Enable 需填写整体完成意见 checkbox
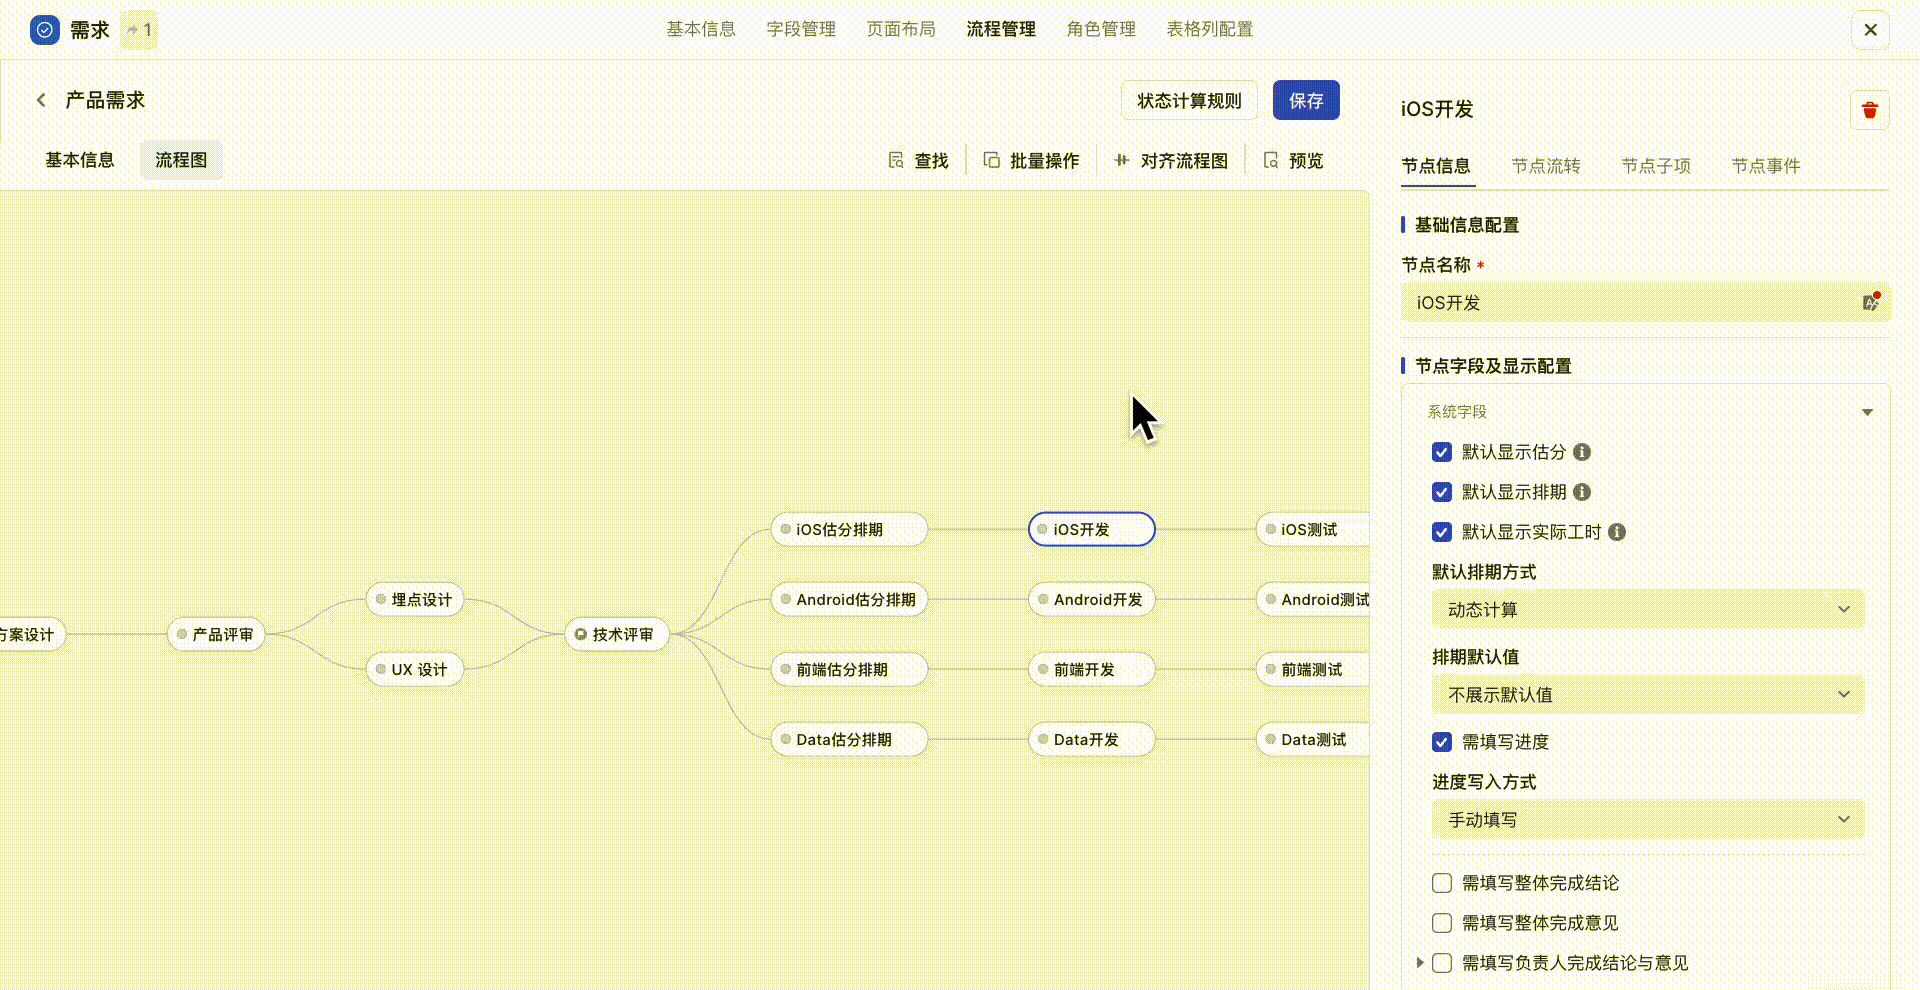The height and width of the screenshot is (990, 1920). (x=1442, y=923)
